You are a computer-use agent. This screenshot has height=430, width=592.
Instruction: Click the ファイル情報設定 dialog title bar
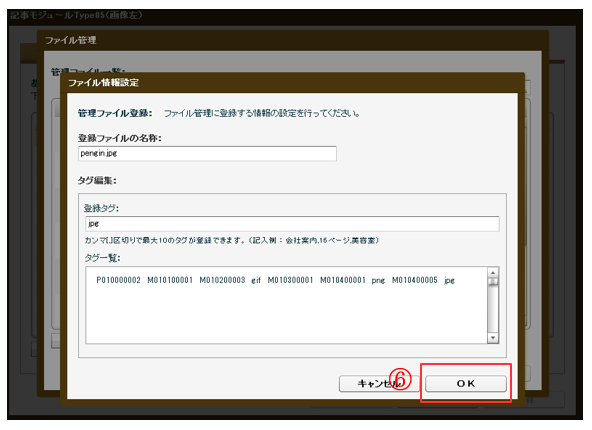pyautogui.click(x=292, y=83)
